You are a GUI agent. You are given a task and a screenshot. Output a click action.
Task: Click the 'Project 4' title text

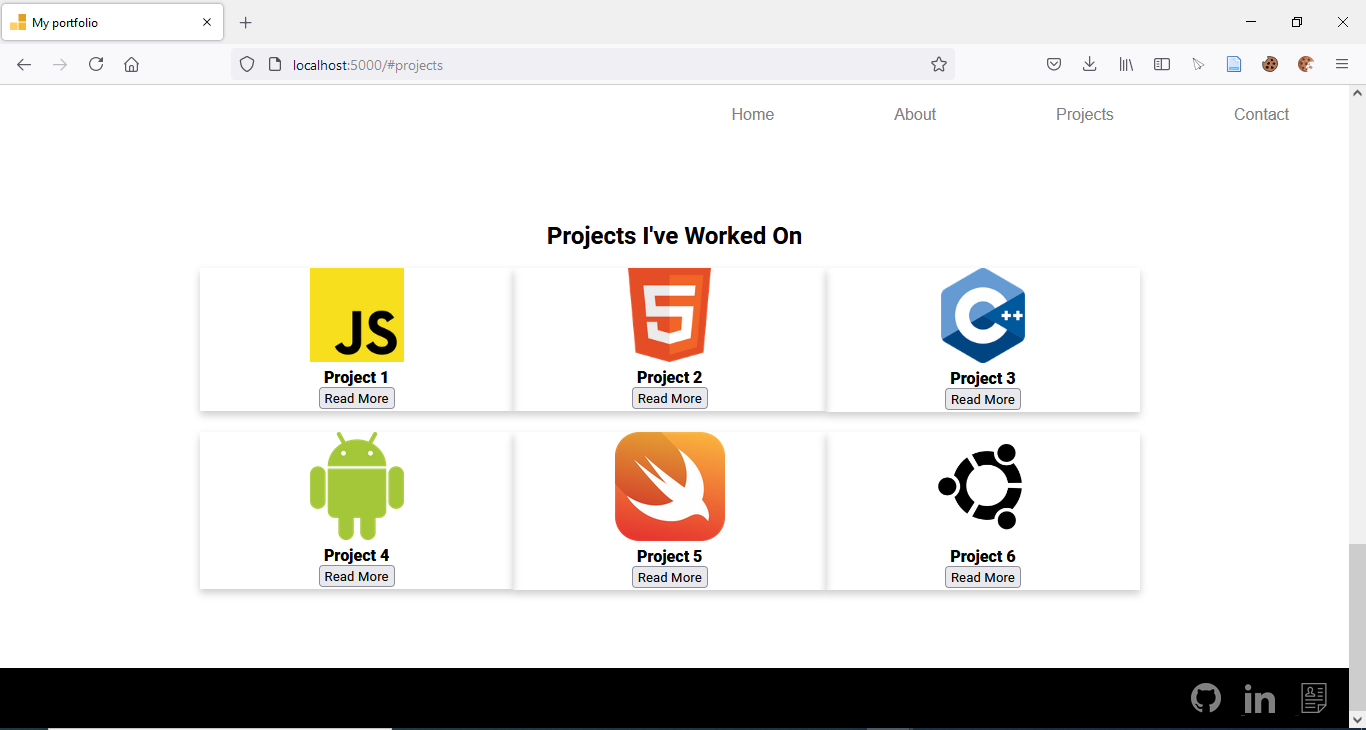point(356,555)
